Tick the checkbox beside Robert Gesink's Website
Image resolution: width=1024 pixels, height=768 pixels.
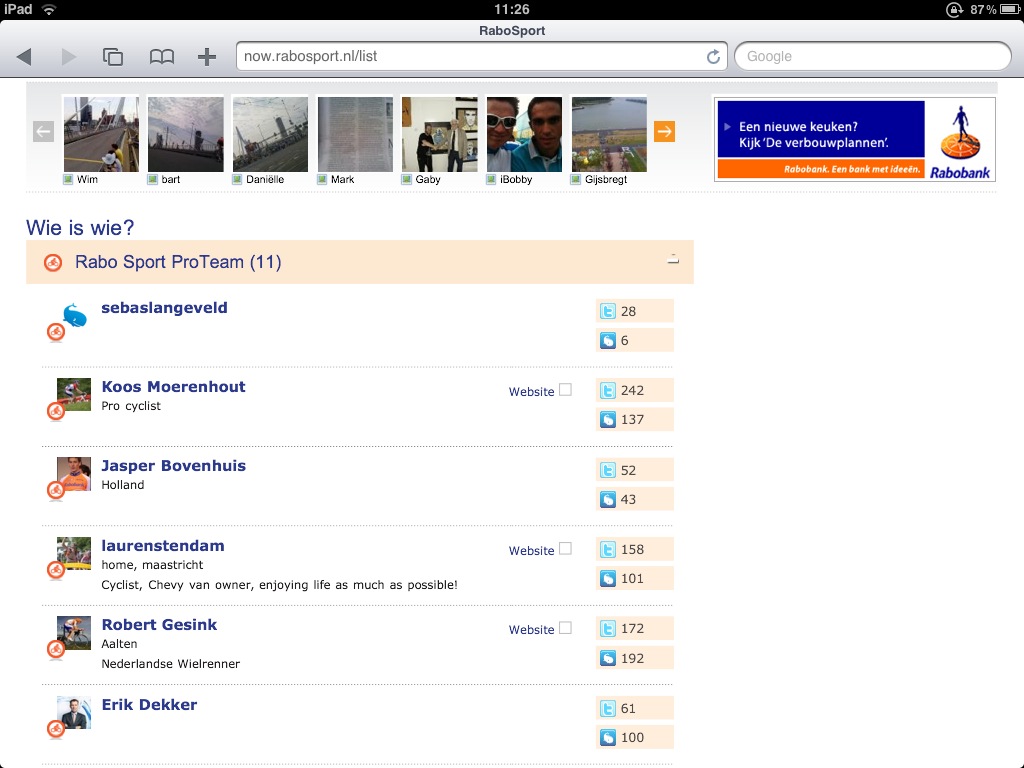point(565,628)
